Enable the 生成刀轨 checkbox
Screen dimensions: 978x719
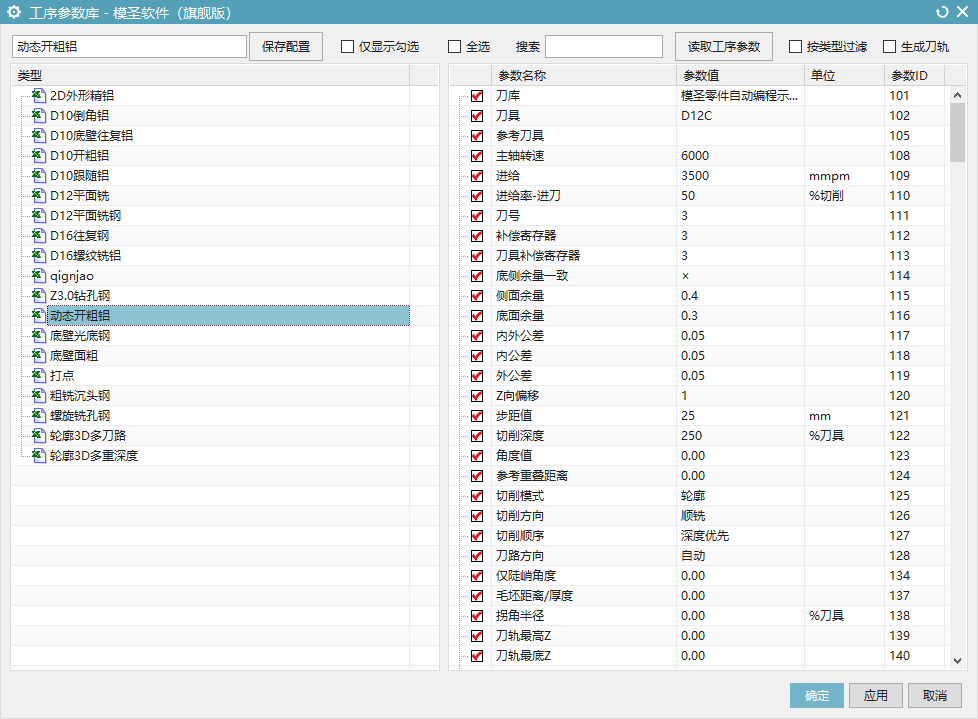point(889,47)
